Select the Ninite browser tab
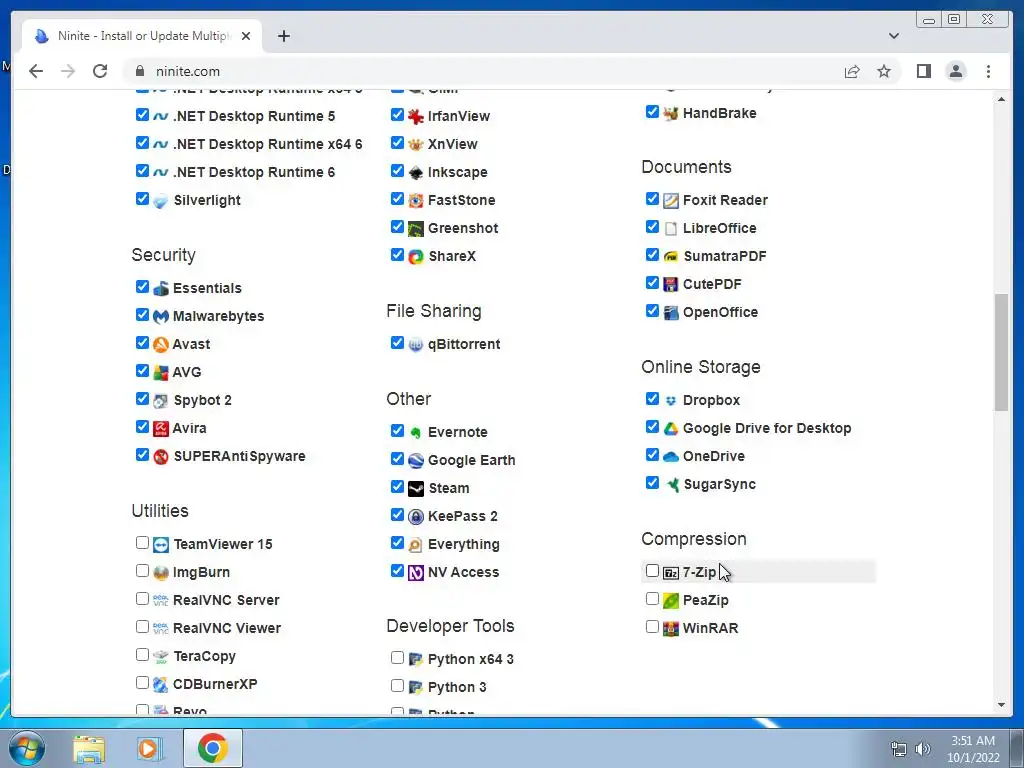 click(142, 36)
